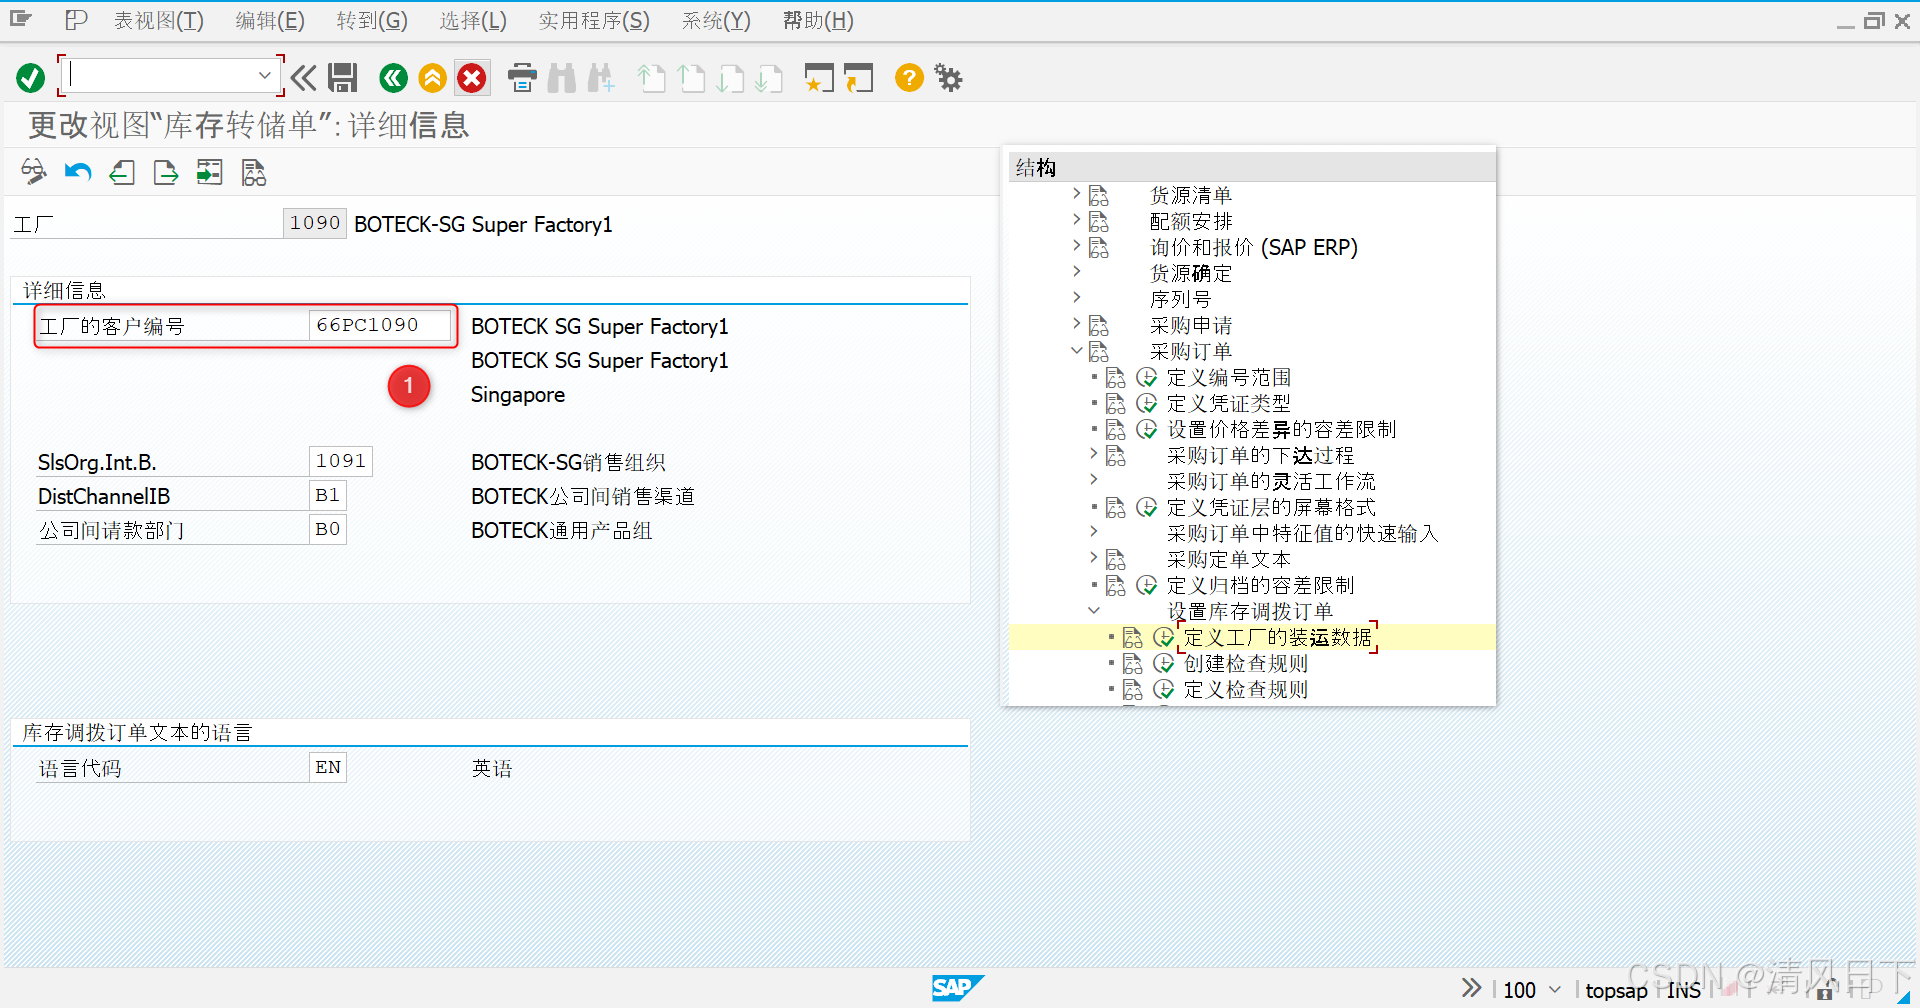
Task: Click the SlsOrg.Int.B. field with 1091
Action: [x=341, y=461]
